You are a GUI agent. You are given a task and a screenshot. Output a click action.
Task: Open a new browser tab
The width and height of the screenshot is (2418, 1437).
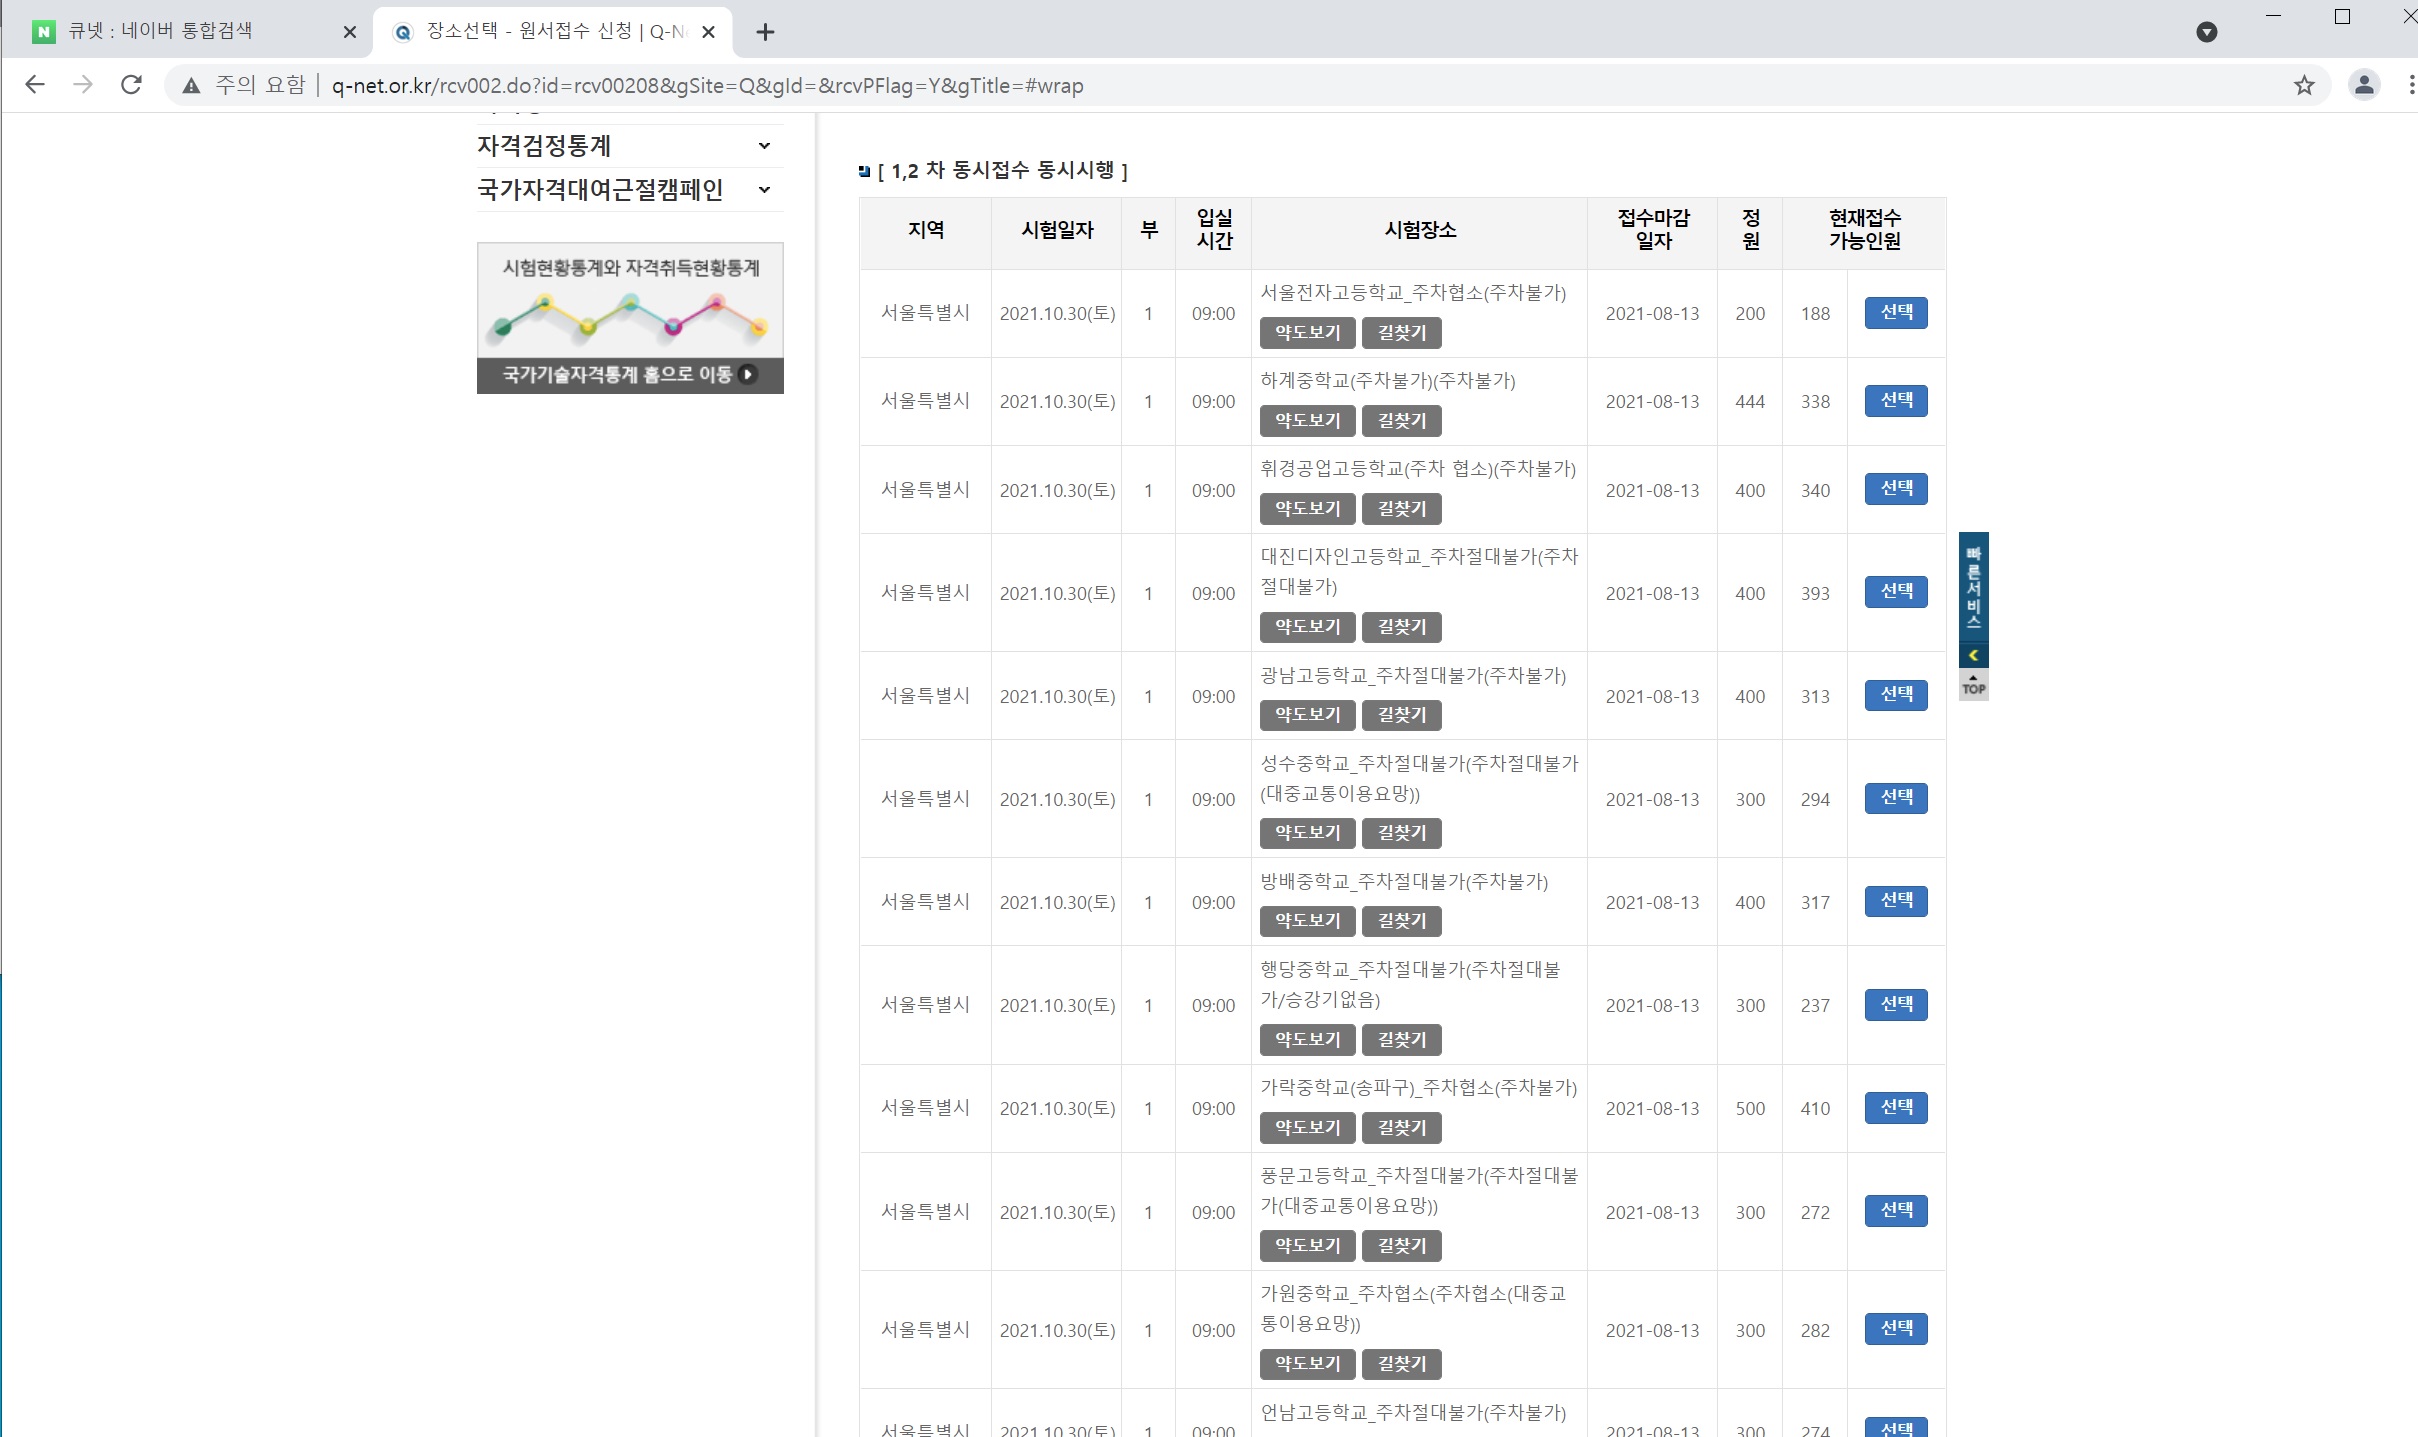click(765, 32)
